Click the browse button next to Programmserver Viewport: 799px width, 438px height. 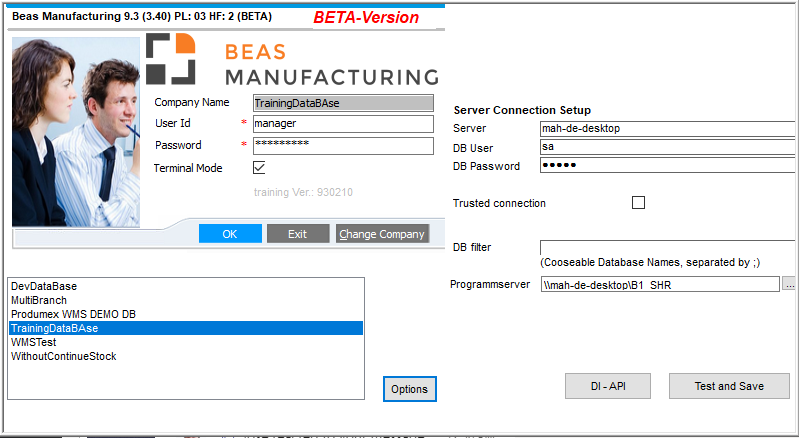[x=789, y=285]
